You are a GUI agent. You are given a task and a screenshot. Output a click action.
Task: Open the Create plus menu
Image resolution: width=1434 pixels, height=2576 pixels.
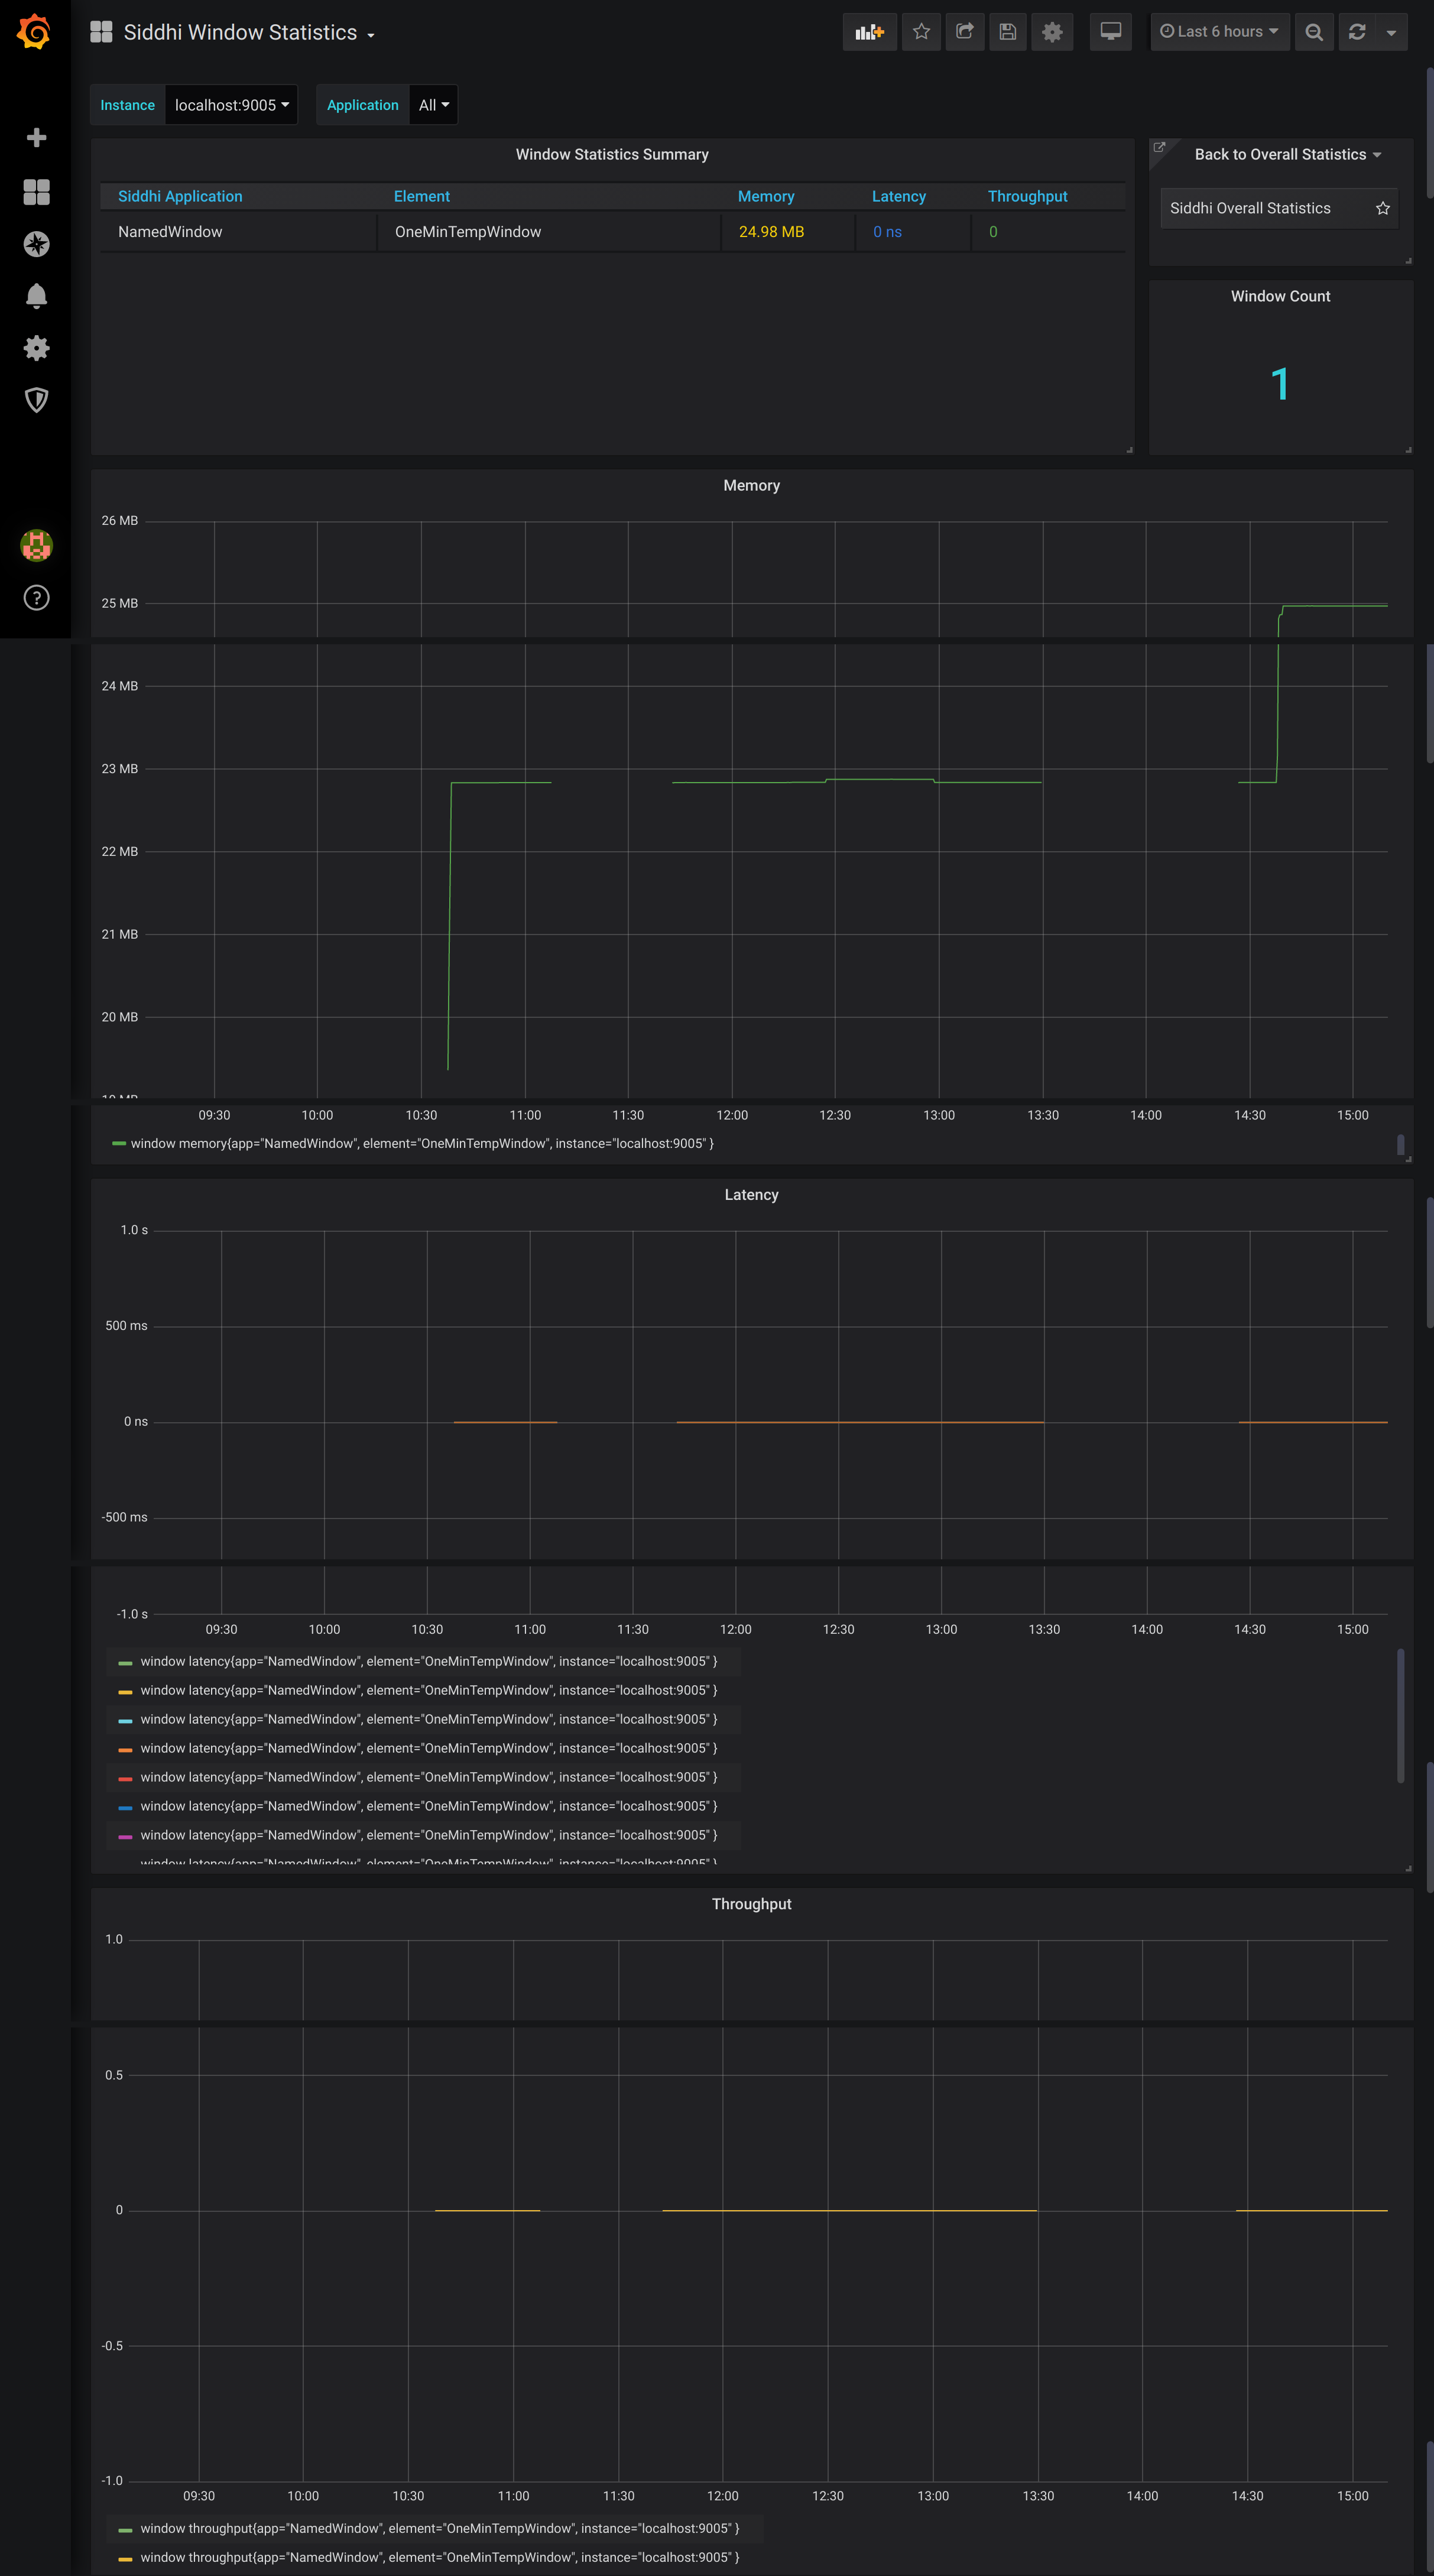[x=36, y=137]
